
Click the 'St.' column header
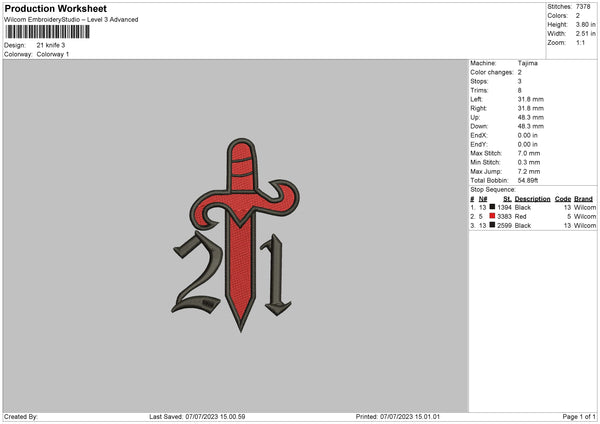[507, 199]
